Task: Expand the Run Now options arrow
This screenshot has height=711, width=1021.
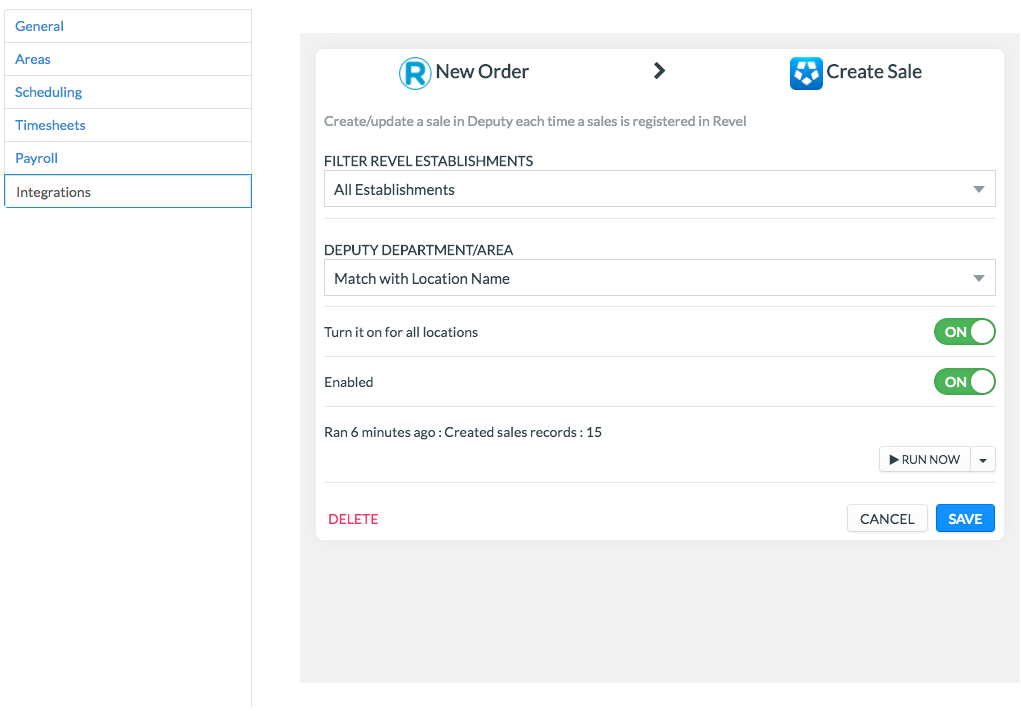Action: pos(983,460)
